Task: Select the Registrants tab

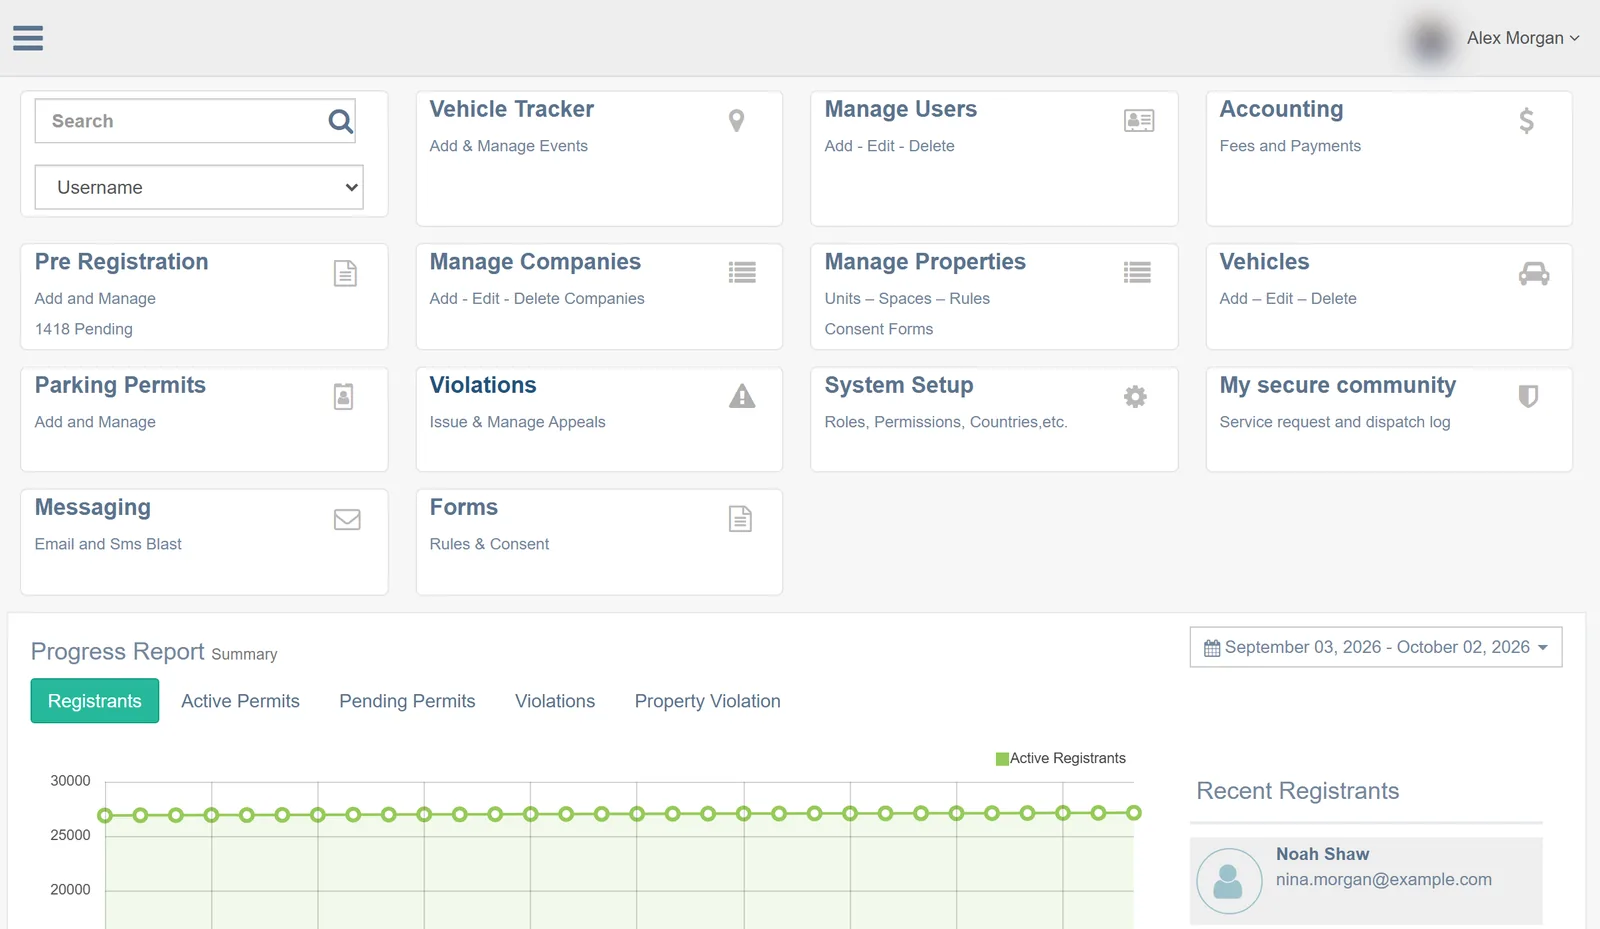Action: point(95,701)
